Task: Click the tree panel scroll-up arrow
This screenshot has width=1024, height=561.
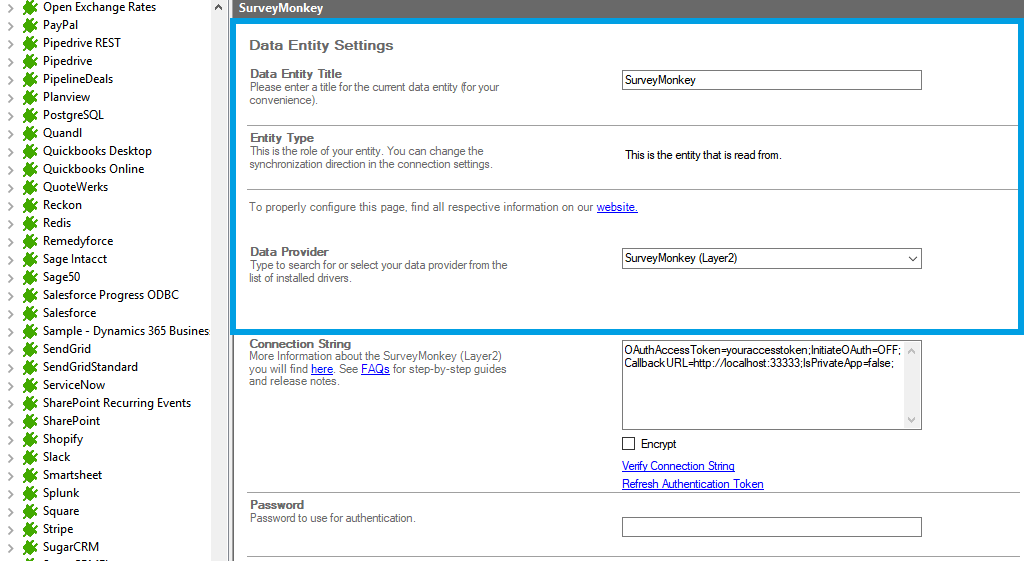Action: point(218,8)
